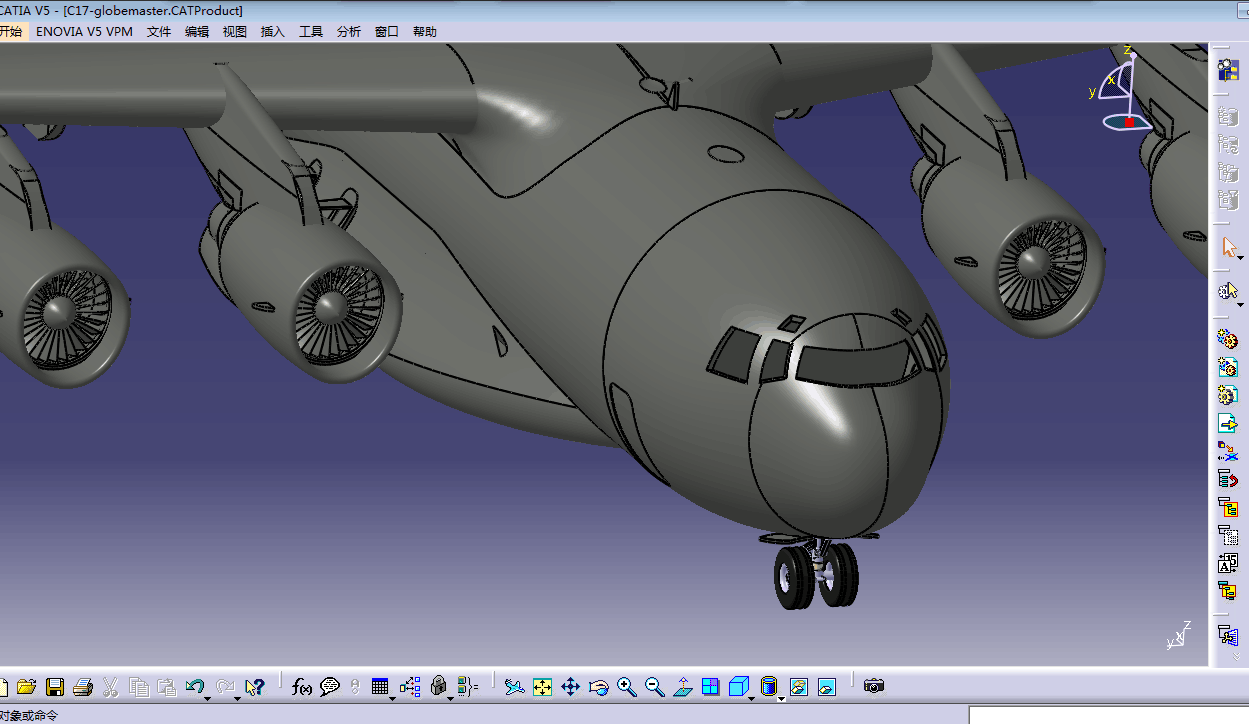Toggle the multi-view layout icon
This screenshot has width=1249, height=724.
pyautogui.click(x=711, y=687)
